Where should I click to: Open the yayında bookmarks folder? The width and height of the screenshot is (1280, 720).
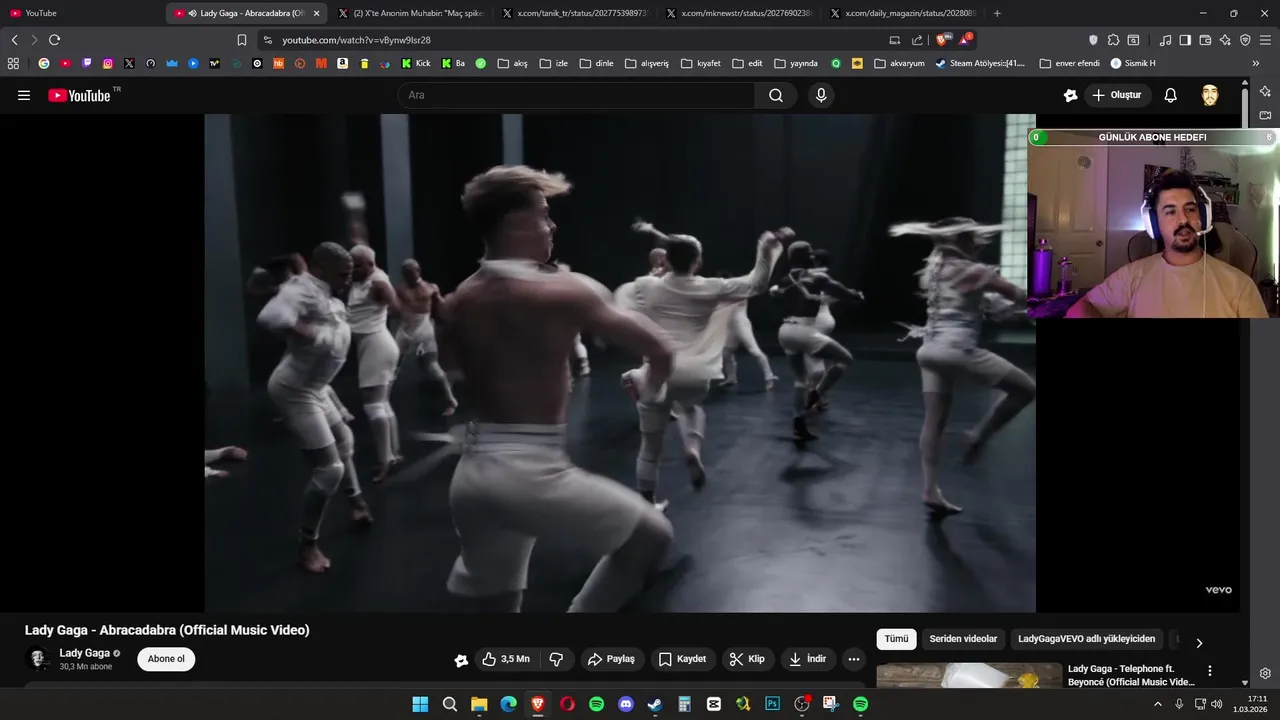pyautogui.click(x=795, y=63)
